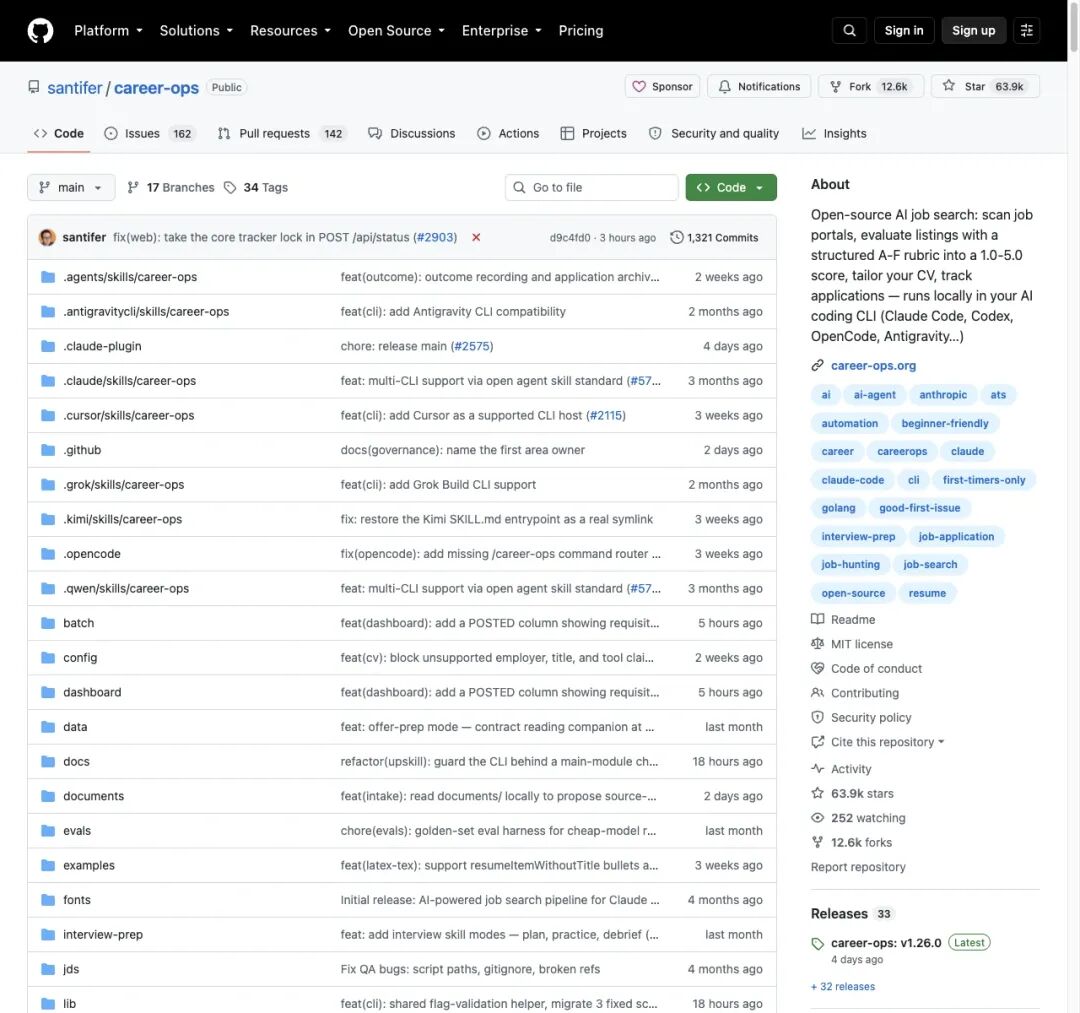Open the interview-prep folder
The image size is (1080, 1013).
pyautogui.click(x=103, y=934)
